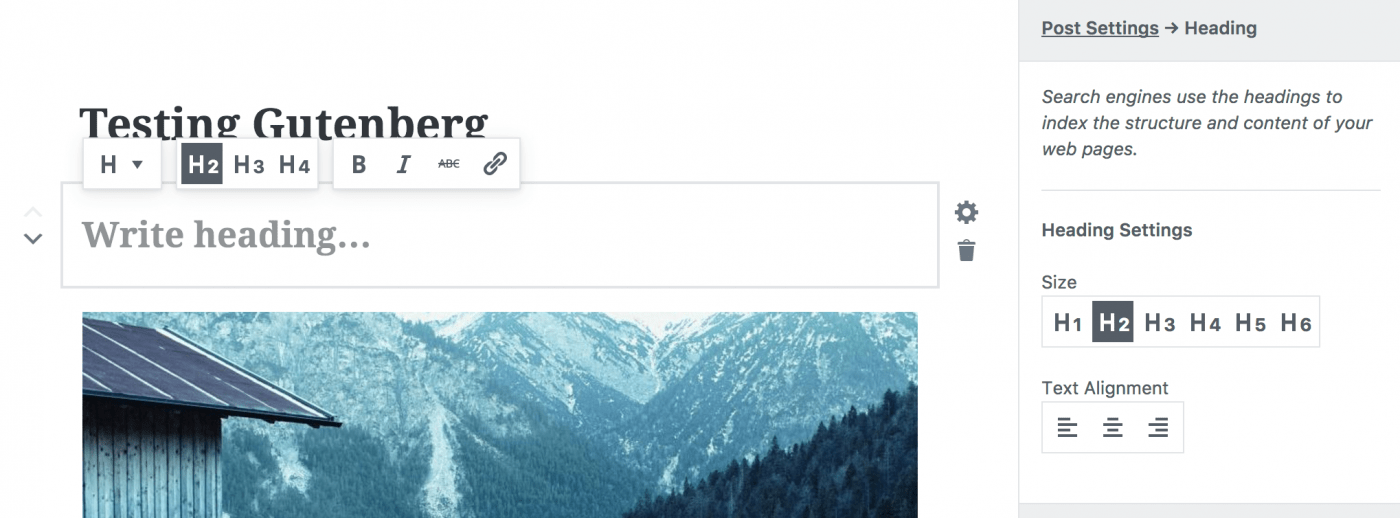Select H3 in the block toolbar
This screenshot has height=518, width=1400.
pos(248,164)
